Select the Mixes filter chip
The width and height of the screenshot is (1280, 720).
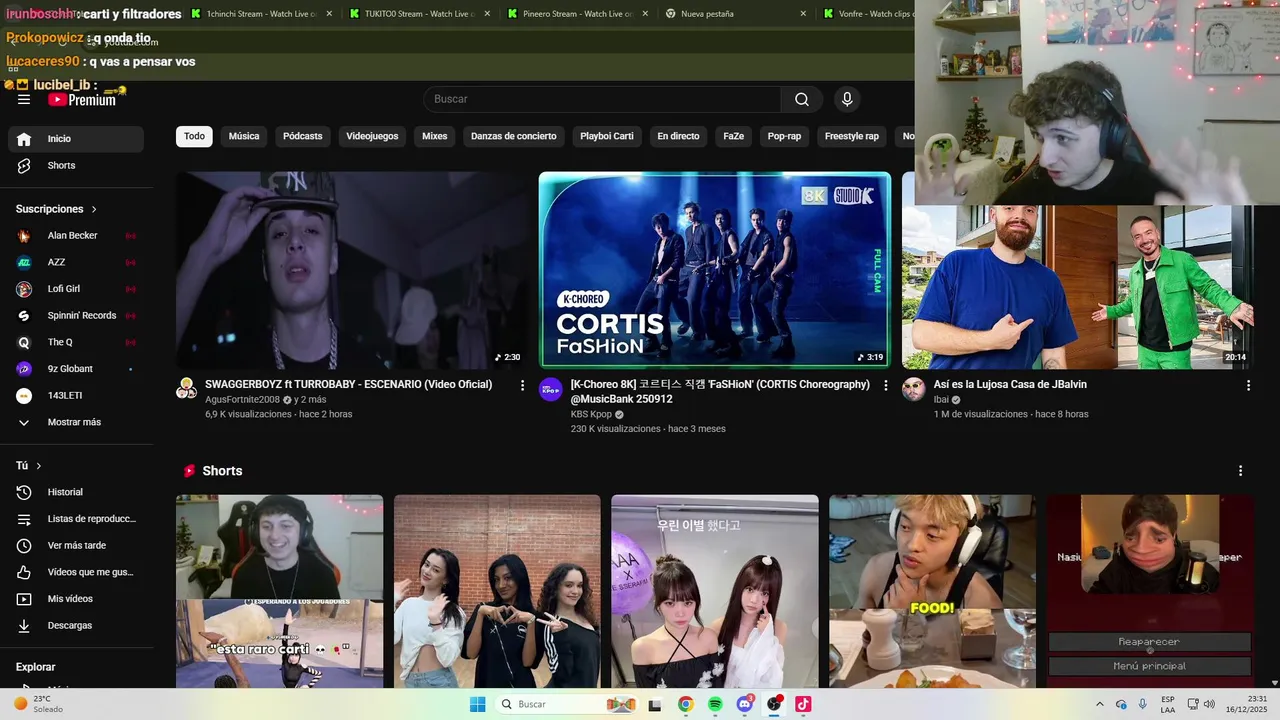(x=434, y=136)
